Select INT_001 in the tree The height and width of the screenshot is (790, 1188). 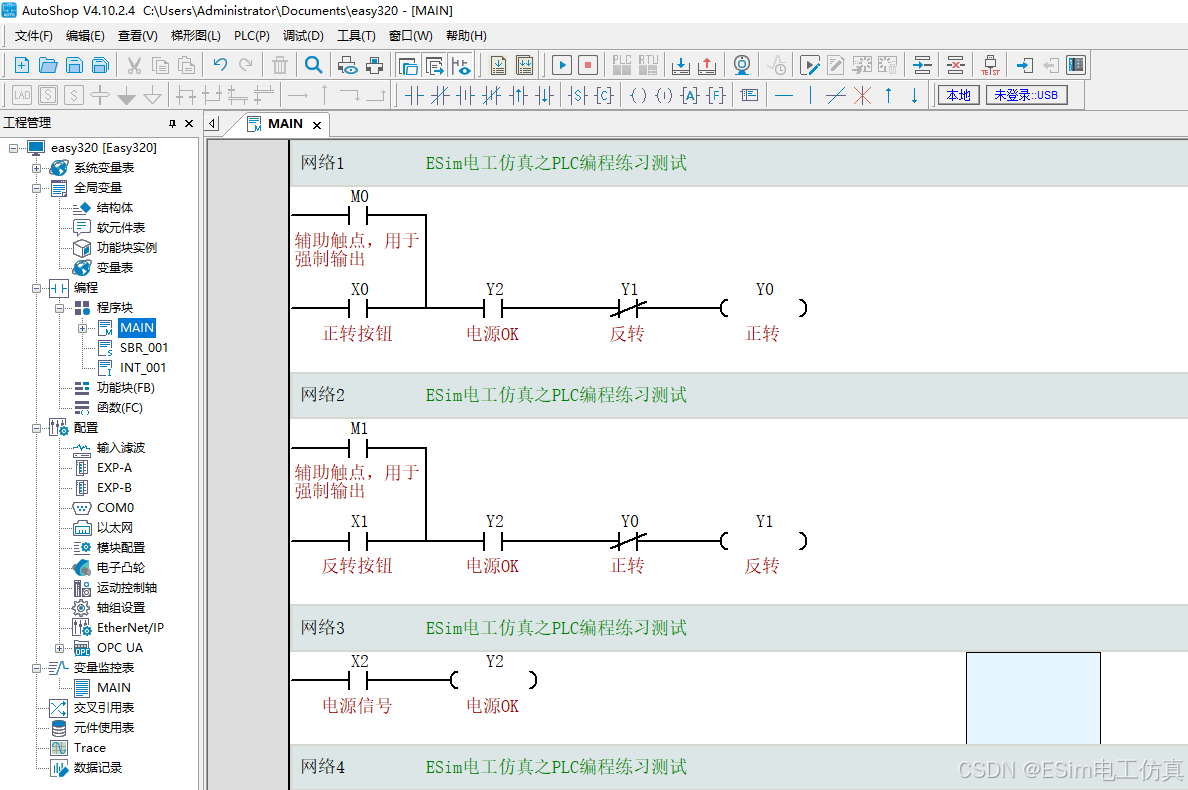[x=142, y=367]
